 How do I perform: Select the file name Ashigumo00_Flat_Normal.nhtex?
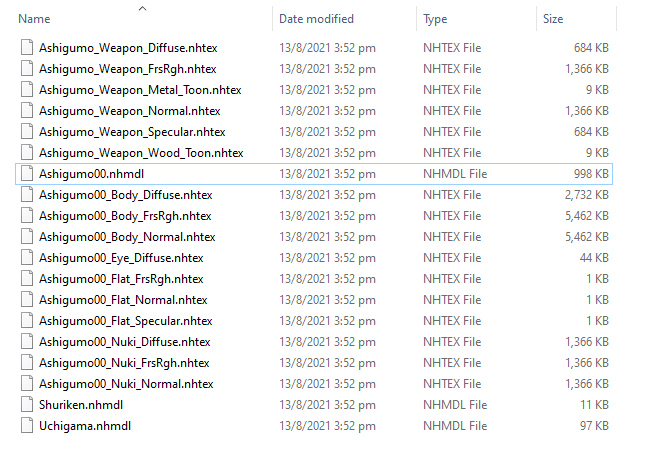click(123, 300)
